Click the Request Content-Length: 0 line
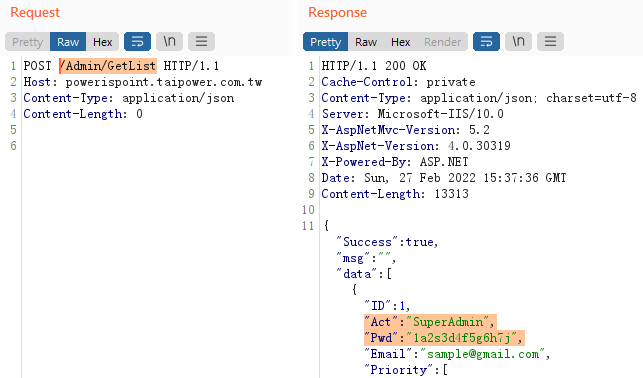This screenshot has width=643, height=378. 83,114
